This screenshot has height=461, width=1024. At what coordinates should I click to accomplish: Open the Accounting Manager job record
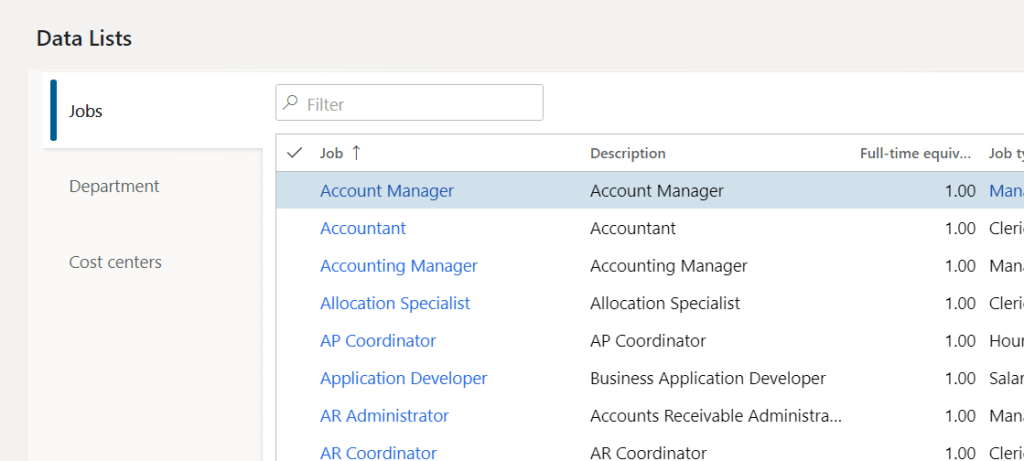(x=398, y=266)
